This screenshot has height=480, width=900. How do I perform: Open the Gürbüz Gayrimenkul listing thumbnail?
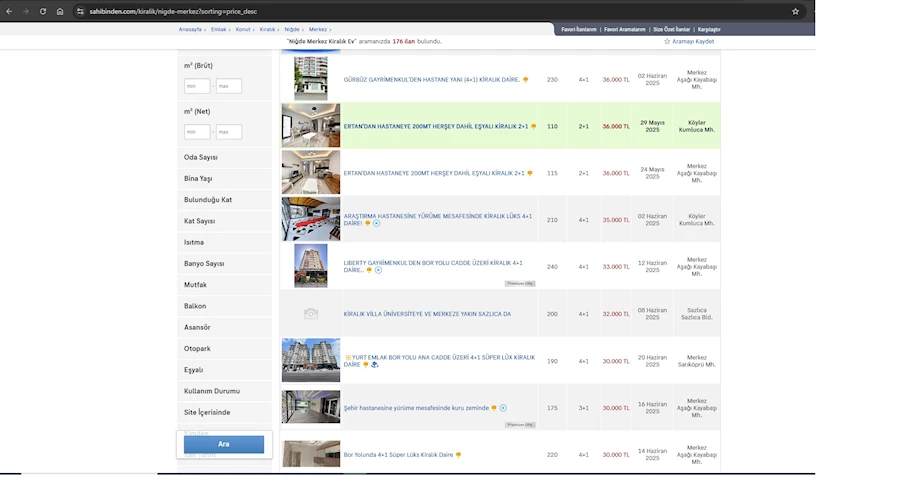(x=311, y=78)
